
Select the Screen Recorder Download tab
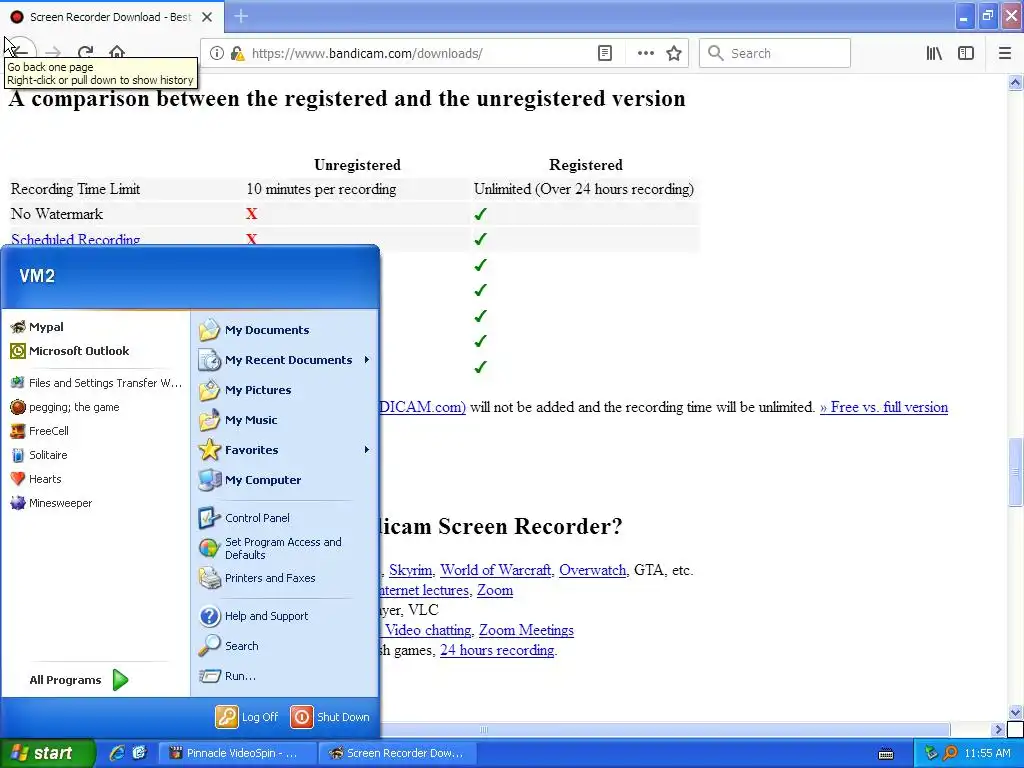point(112,17)
